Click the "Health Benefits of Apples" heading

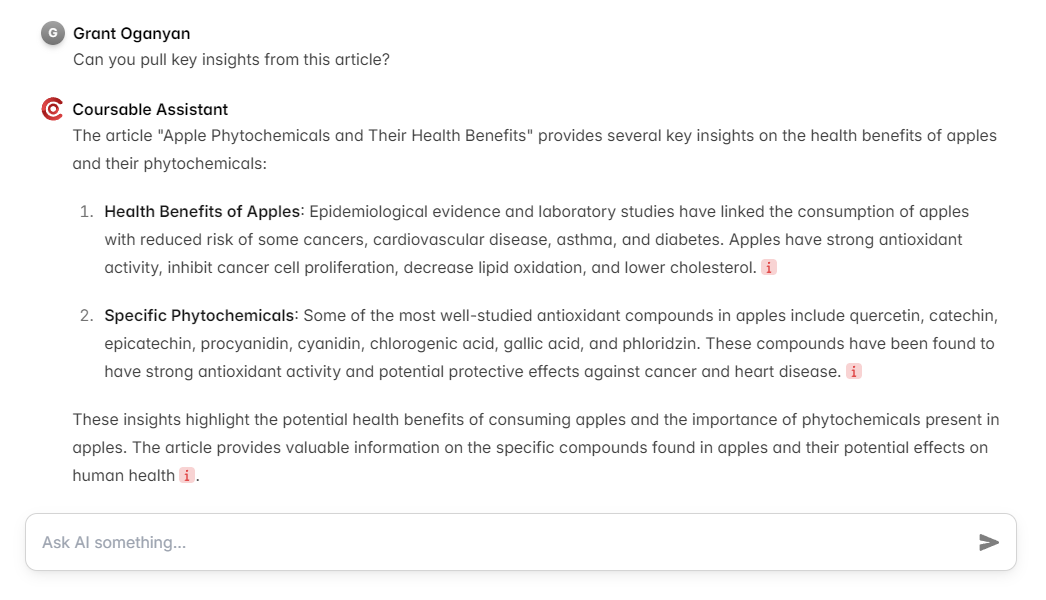pos(202,211)
